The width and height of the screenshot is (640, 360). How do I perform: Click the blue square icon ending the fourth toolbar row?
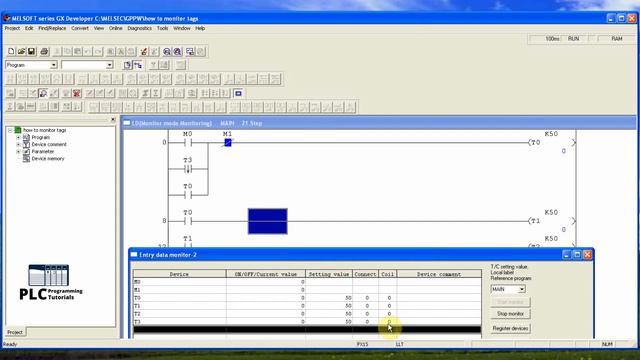[238, 93]
